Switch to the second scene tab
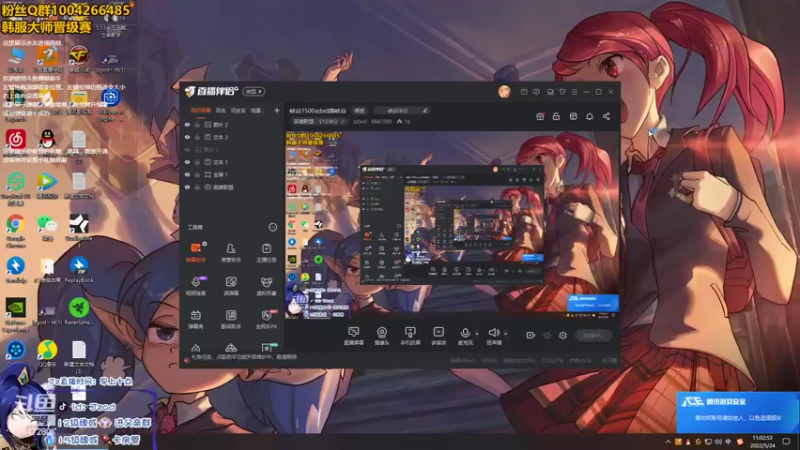The width and height of the screenshot is (800, 450). pyautogui.click(x=220, y=110)
